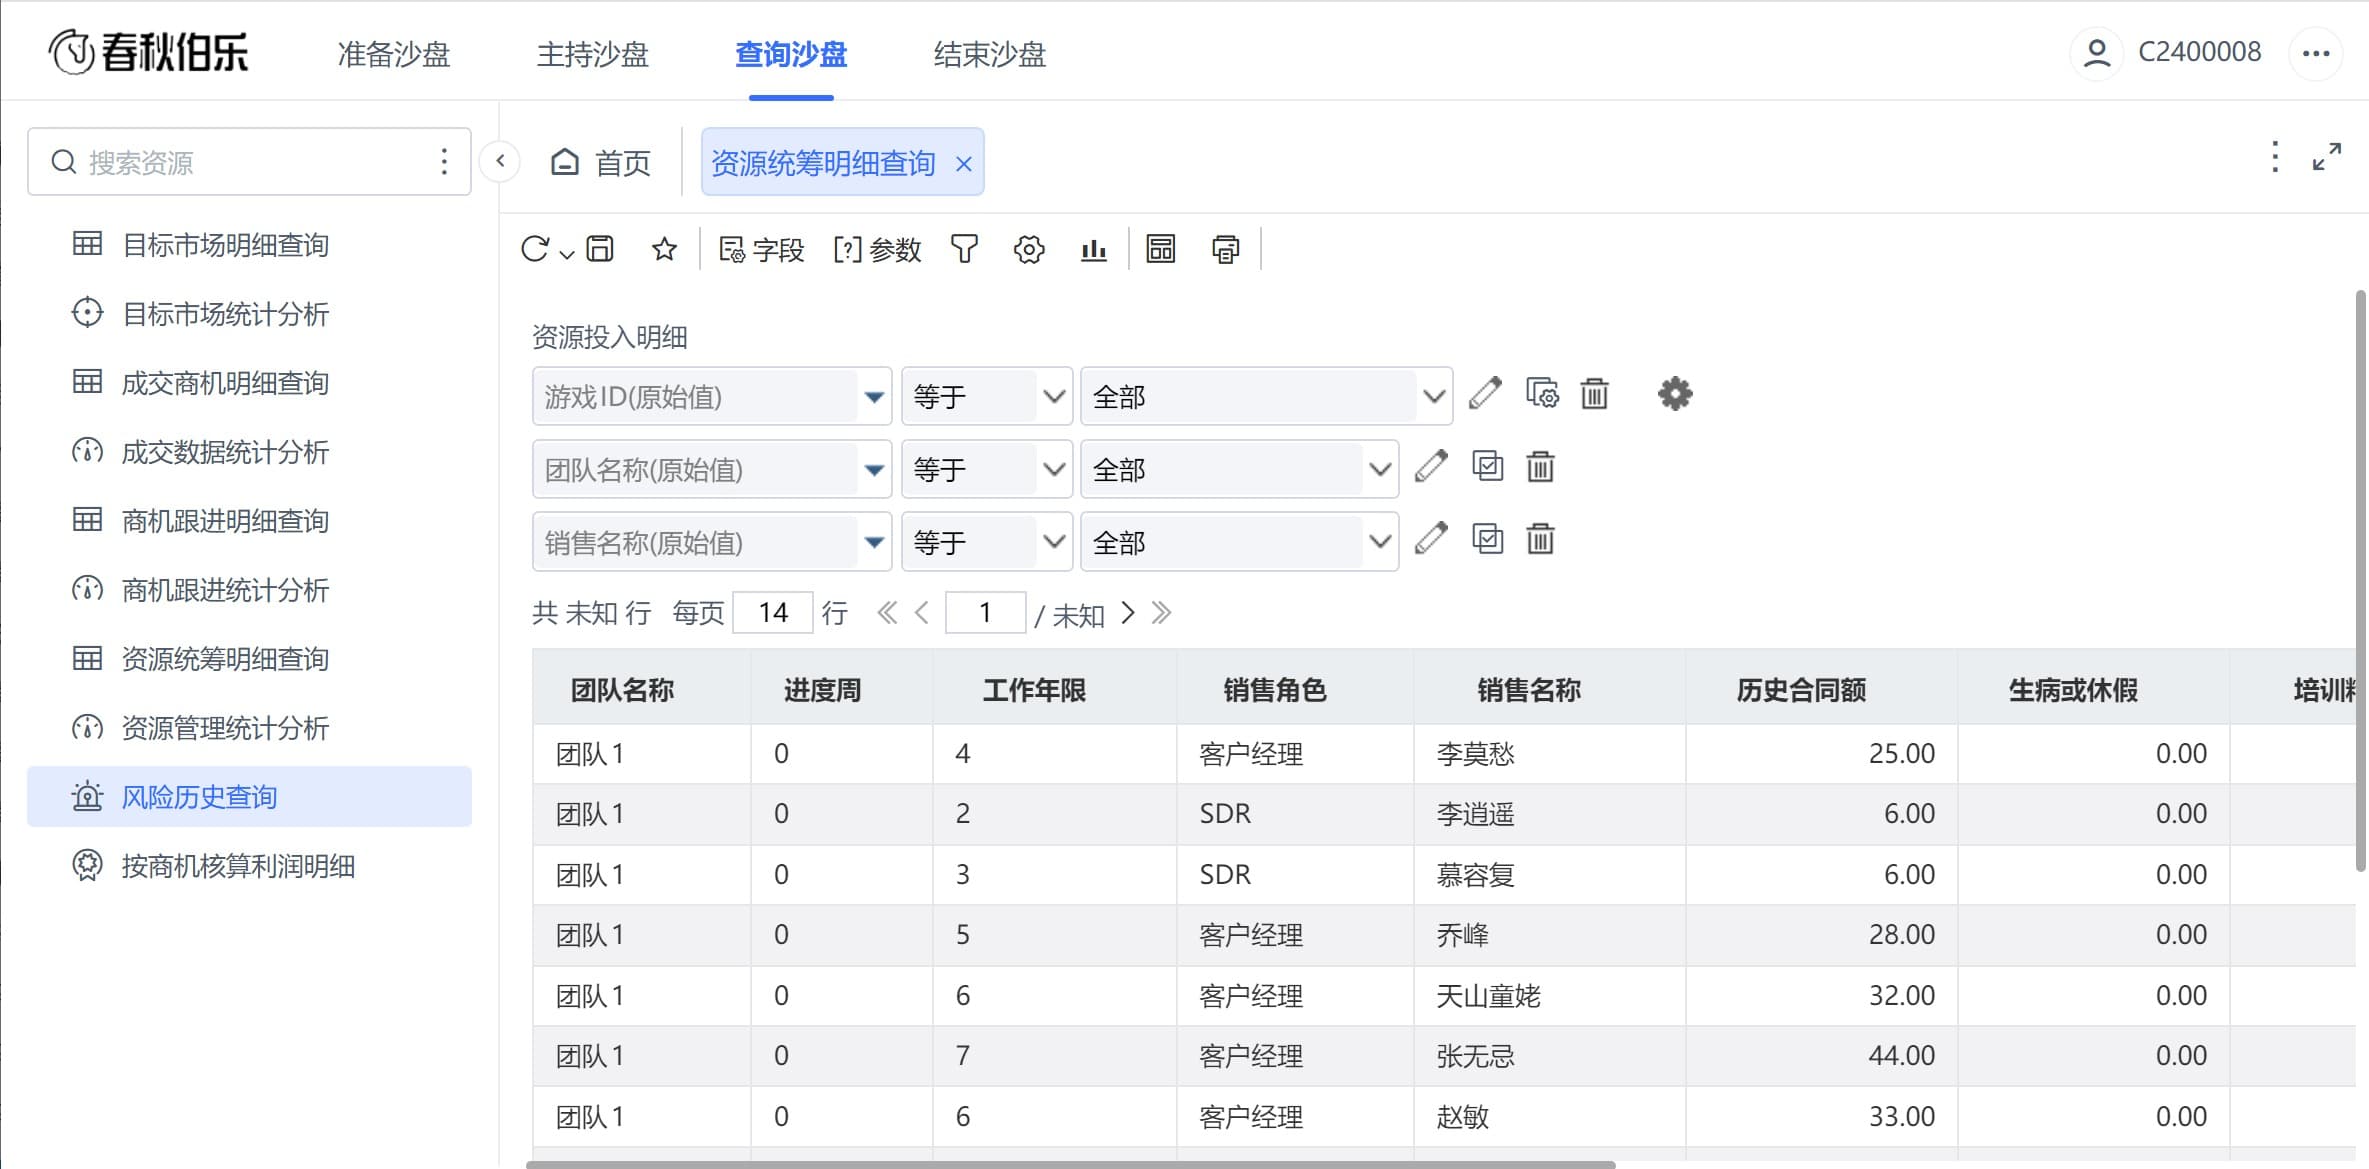The width and height of the screenshot is (2369, 1169).
Task: Open 目标市场明细查询 in sidebar
Action: point(250,245)
